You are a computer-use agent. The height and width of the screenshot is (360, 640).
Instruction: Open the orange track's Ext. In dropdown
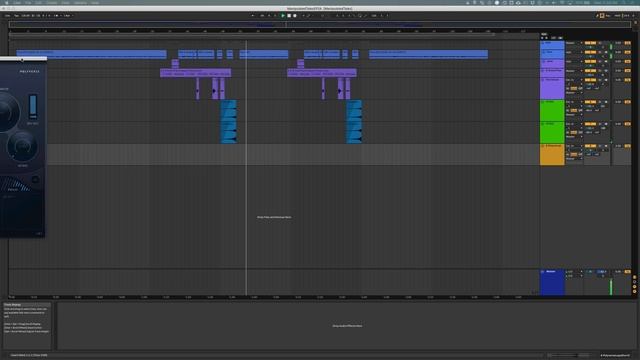click(573, 146)
